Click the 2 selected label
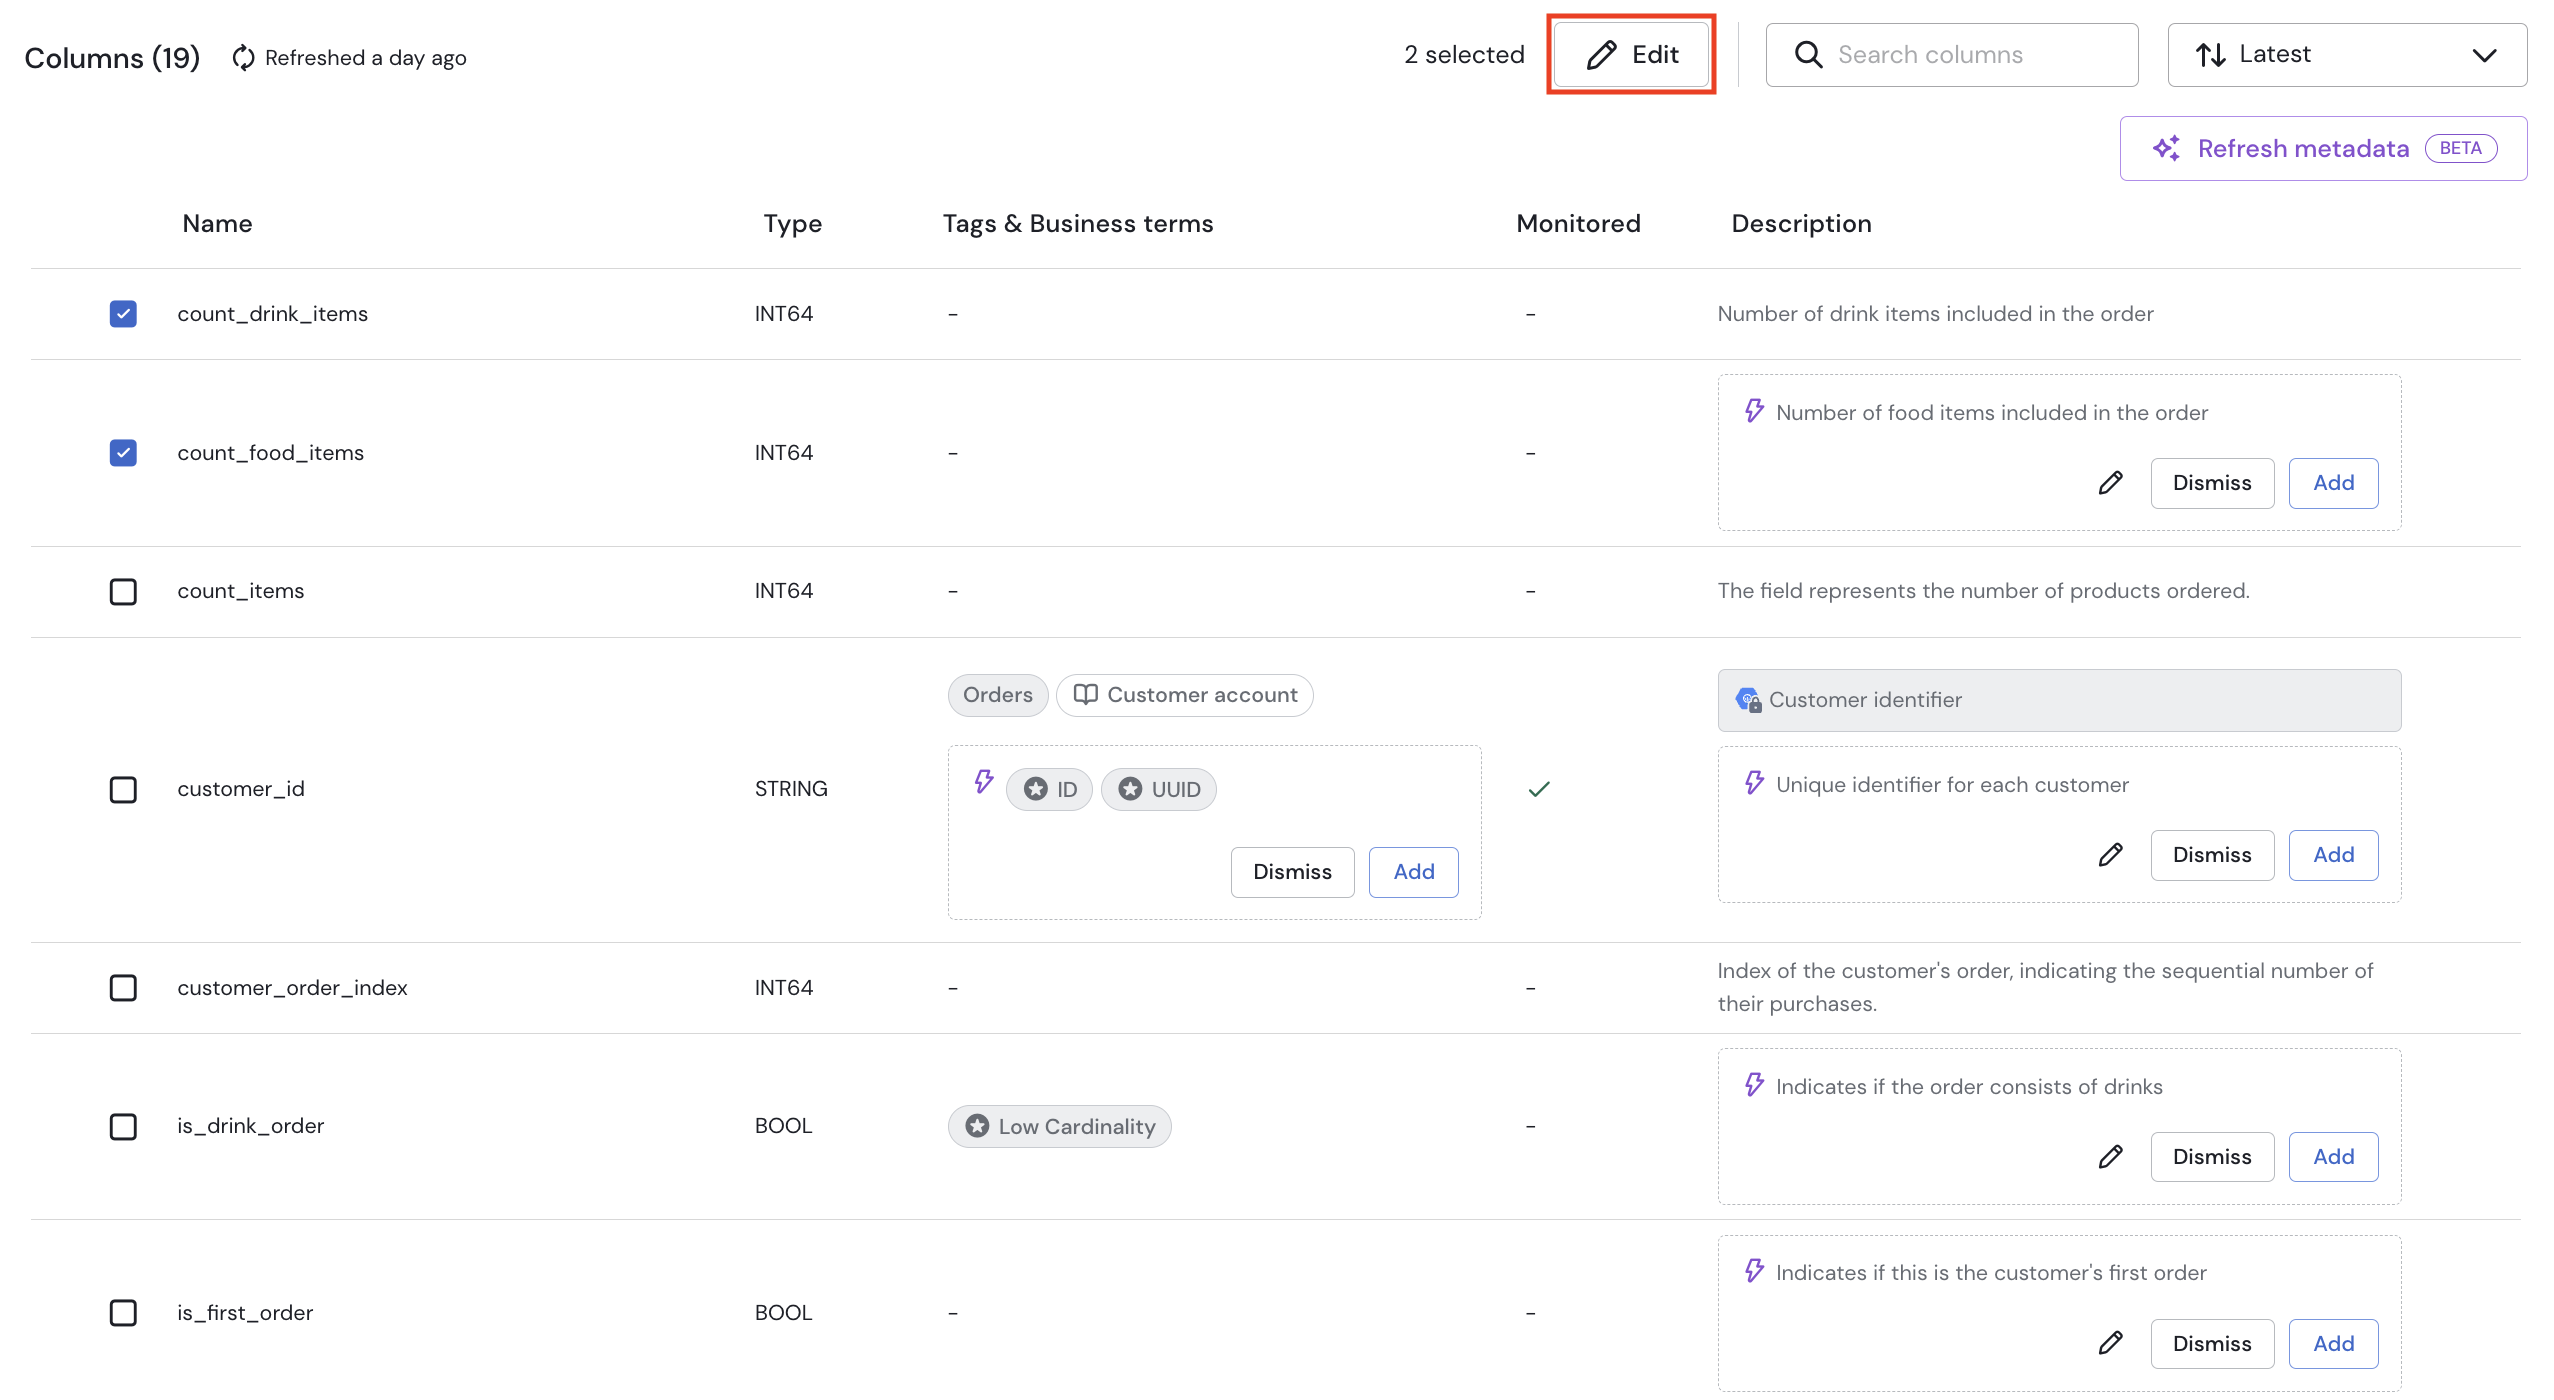This screenshot has width=2554, height=1400. [x=1464, y=55]
